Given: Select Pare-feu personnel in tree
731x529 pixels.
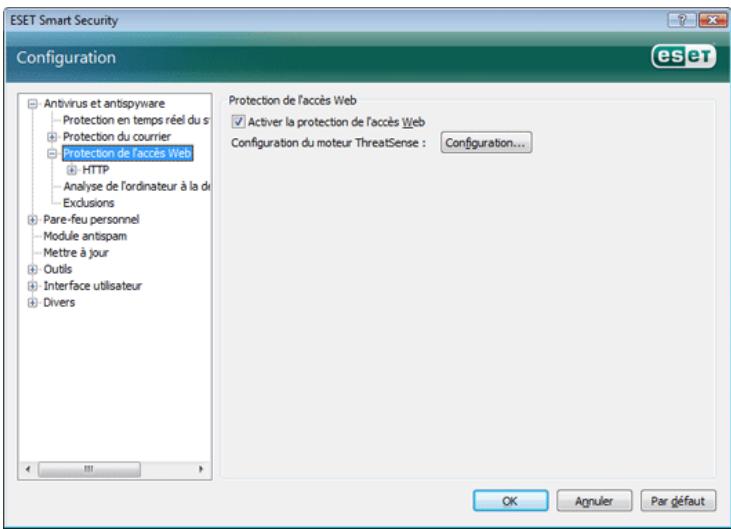Looking at the screenshot, I should point(91,220).
